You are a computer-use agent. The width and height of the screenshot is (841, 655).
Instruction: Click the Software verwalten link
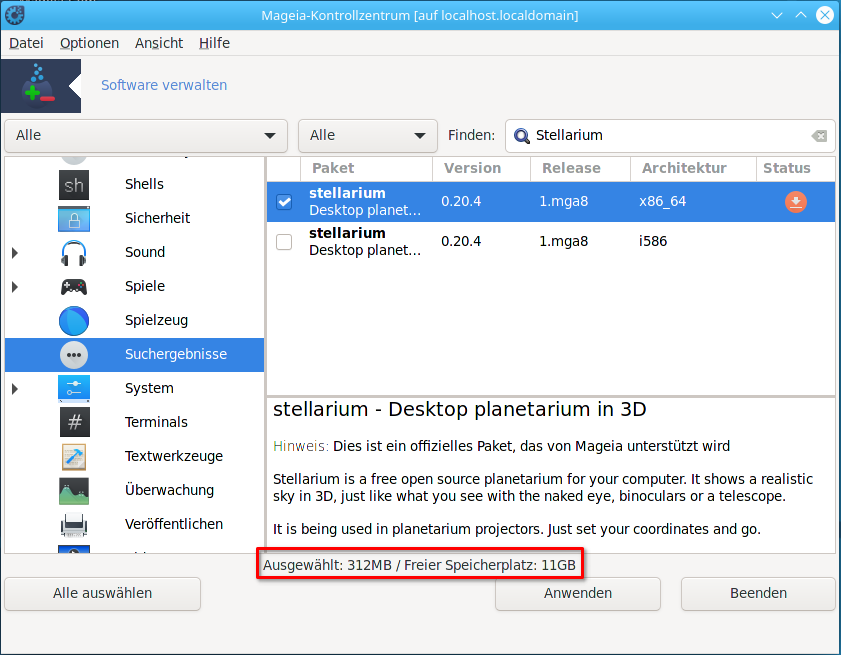(x=164, y=85)
